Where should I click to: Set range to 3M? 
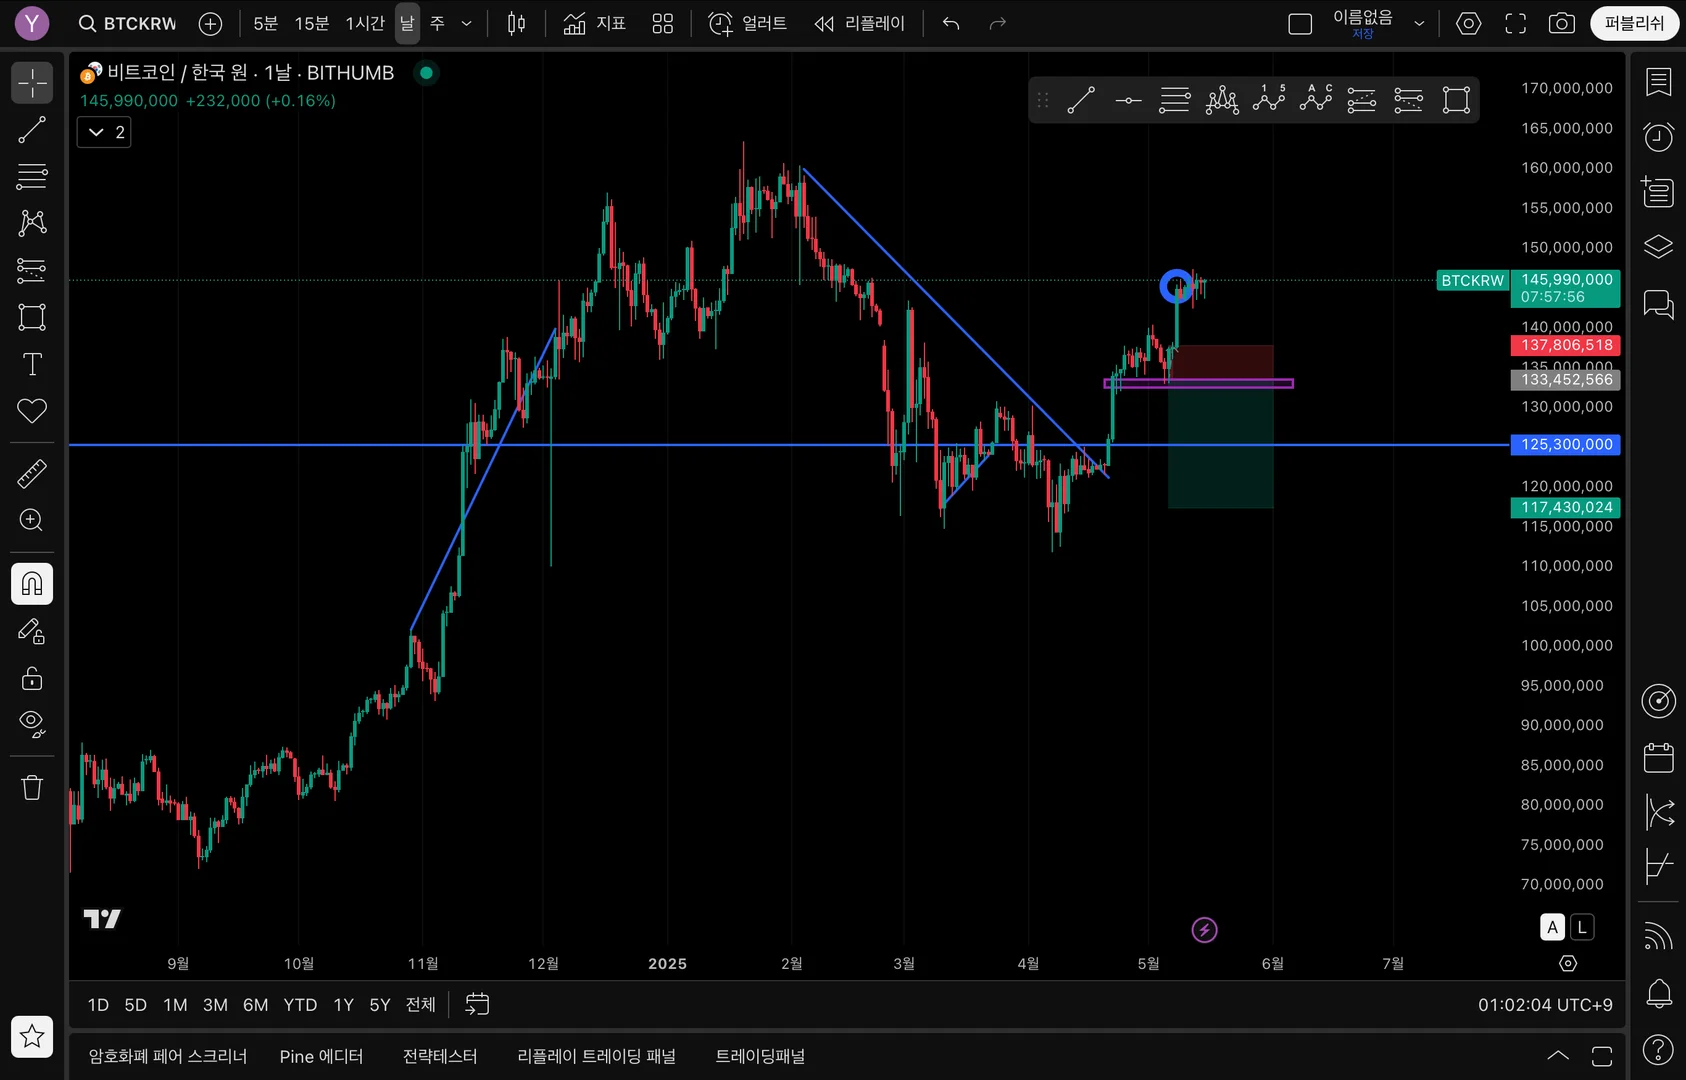[215, 1005]
